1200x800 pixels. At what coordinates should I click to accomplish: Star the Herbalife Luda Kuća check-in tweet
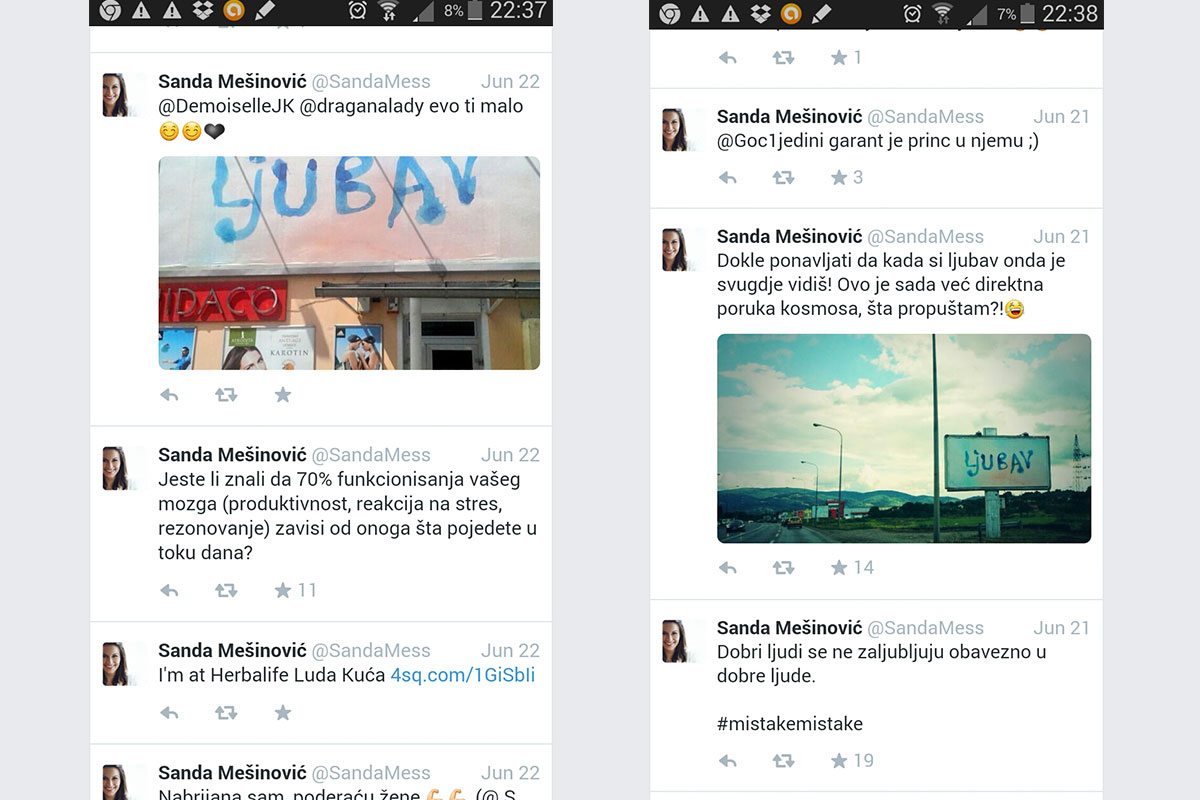click(283, 713)
